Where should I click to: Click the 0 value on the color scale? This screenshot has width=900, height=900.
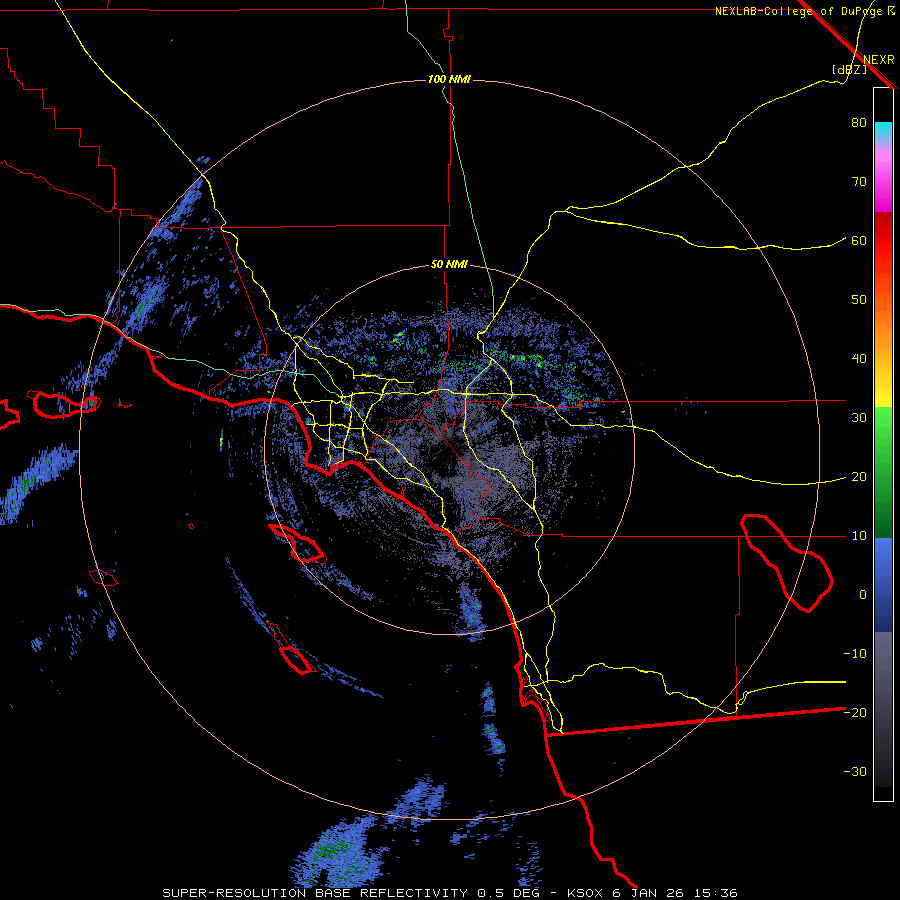point(863,595)
